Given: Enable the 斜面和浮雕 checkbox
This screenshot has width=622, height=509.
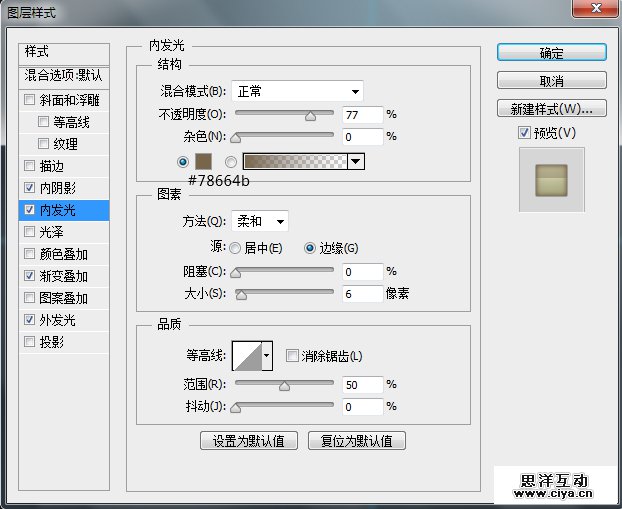Looking at the screenshot, I should pyautogui.click(x=30, y=100).
